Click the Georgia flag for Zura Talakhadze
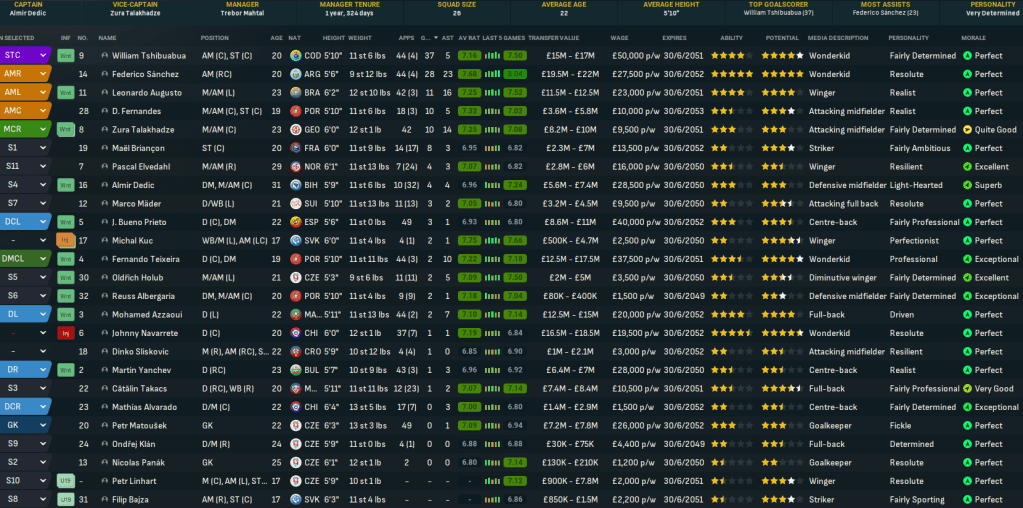1023x508 pixels. [x=295, y=129]
